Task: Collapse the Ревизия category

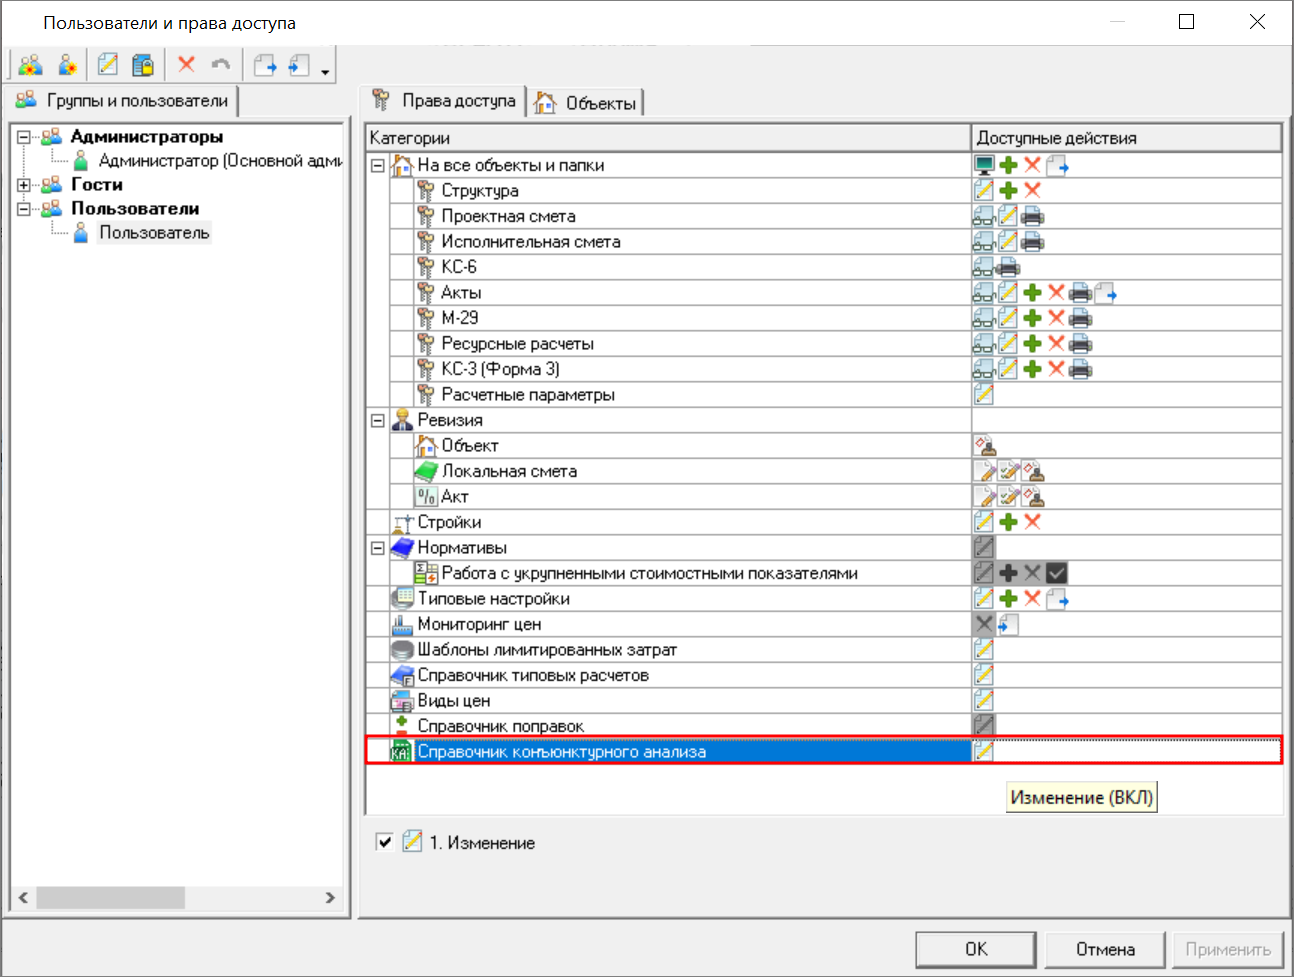Action: click(x=378, y=421)
